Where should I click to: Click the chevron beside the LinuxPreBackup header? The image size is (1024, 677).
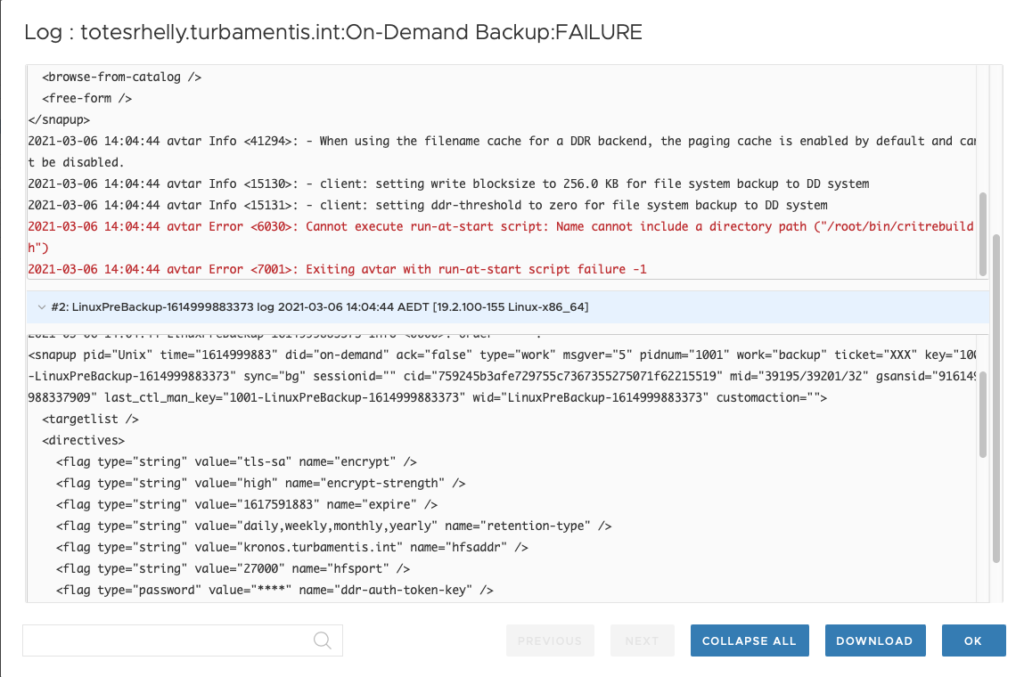pos(41,307)
